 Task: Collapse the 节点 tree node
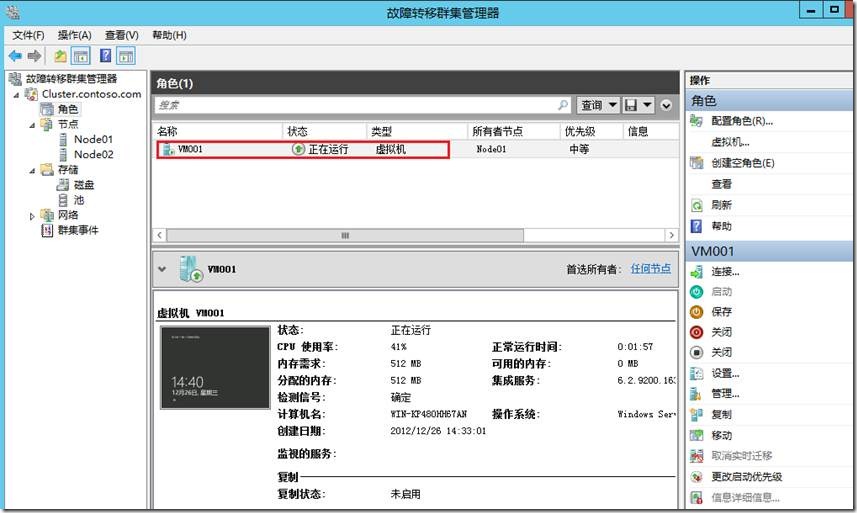point(32,125)
